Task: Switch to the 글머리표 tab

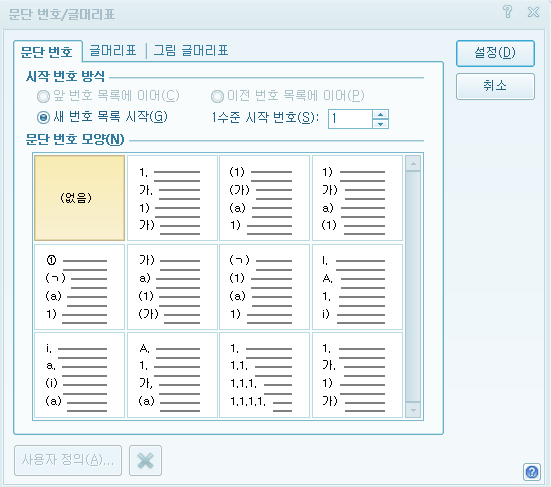Action: click(x=113, y=51)
